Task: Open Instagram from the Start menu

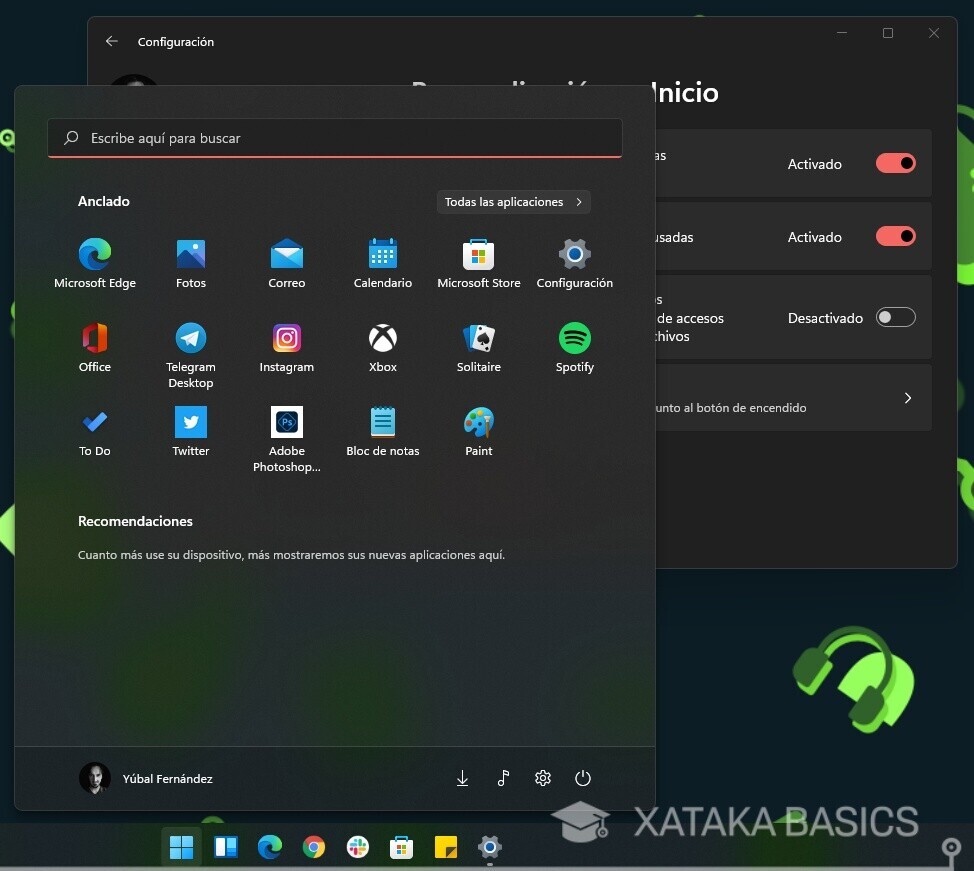Action: tap(286, 338)
